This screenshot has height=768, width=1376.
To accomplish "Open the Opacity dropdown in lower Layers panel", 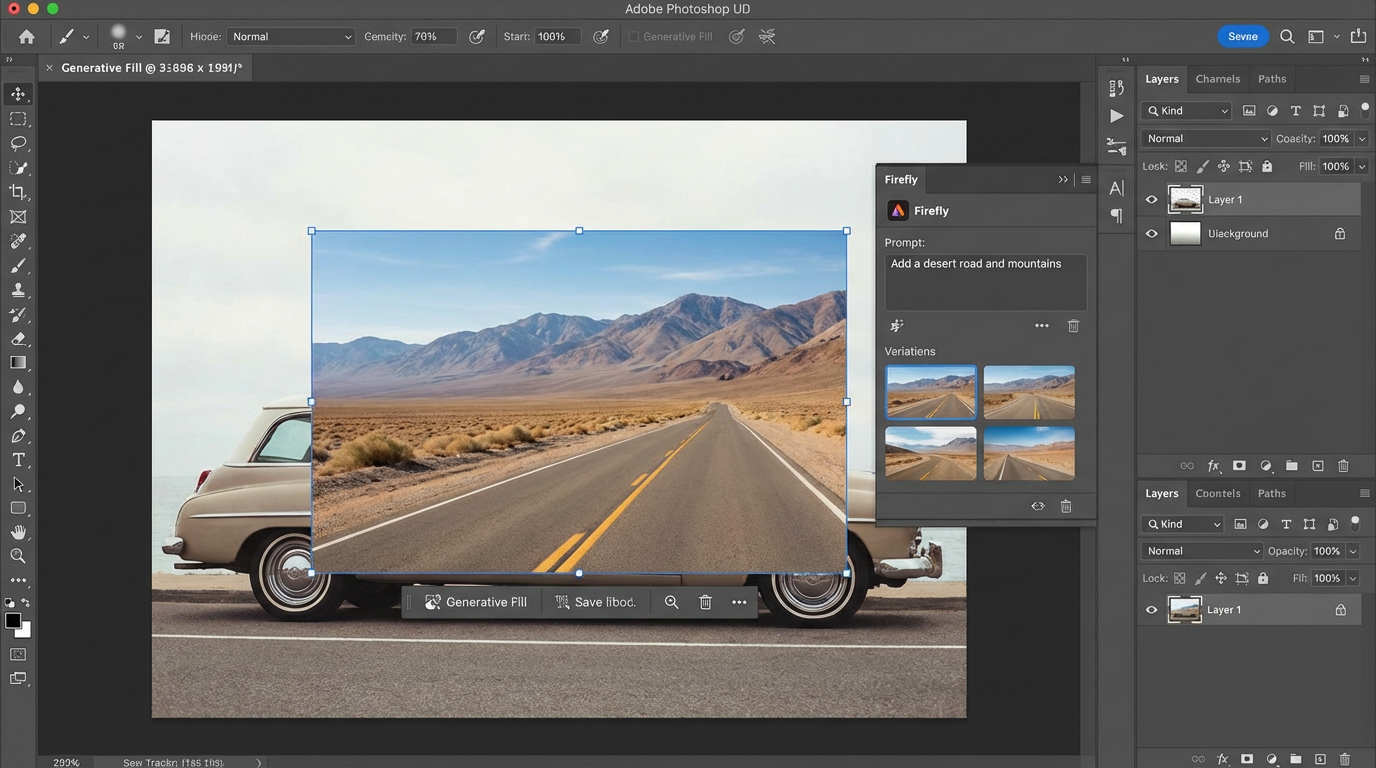I will tap(1353, 551).
